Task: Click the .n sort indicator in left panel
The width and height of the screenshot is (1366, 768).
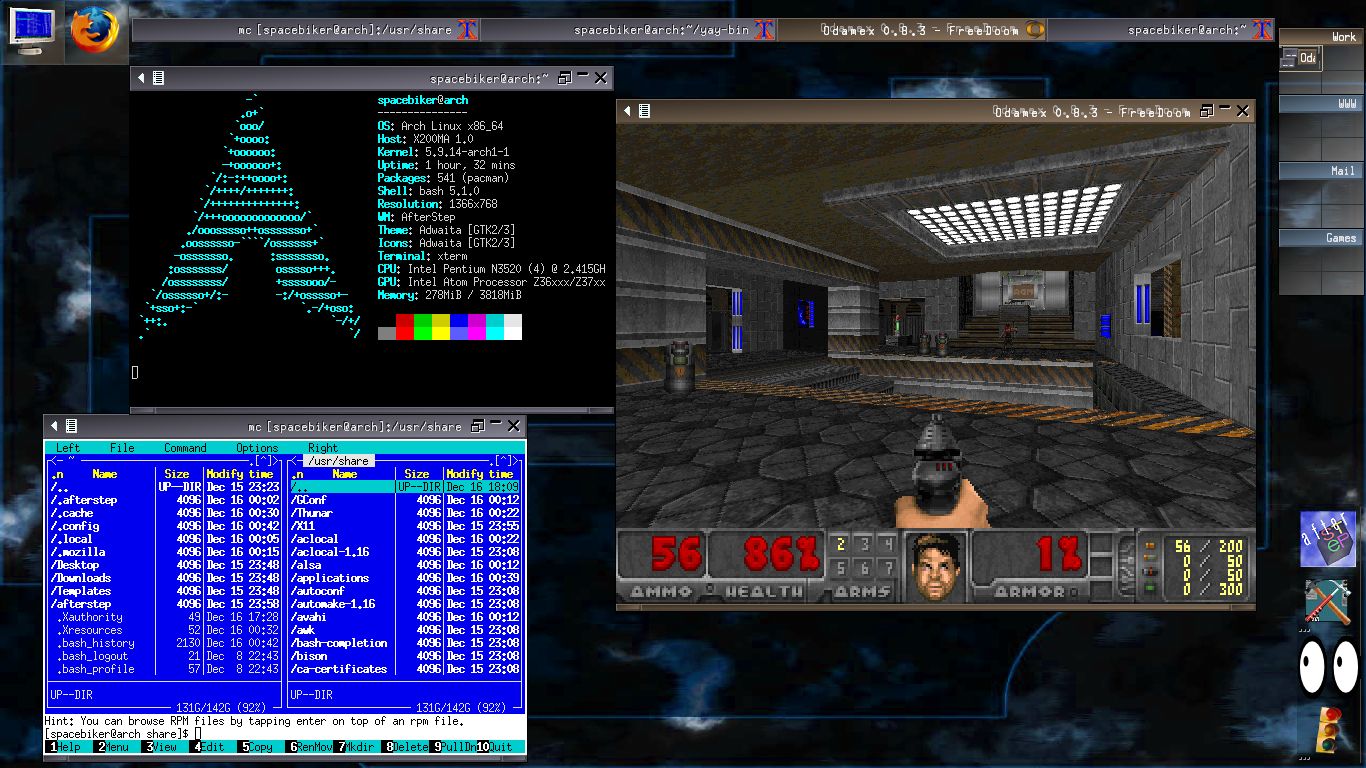Action: (57, 474)
